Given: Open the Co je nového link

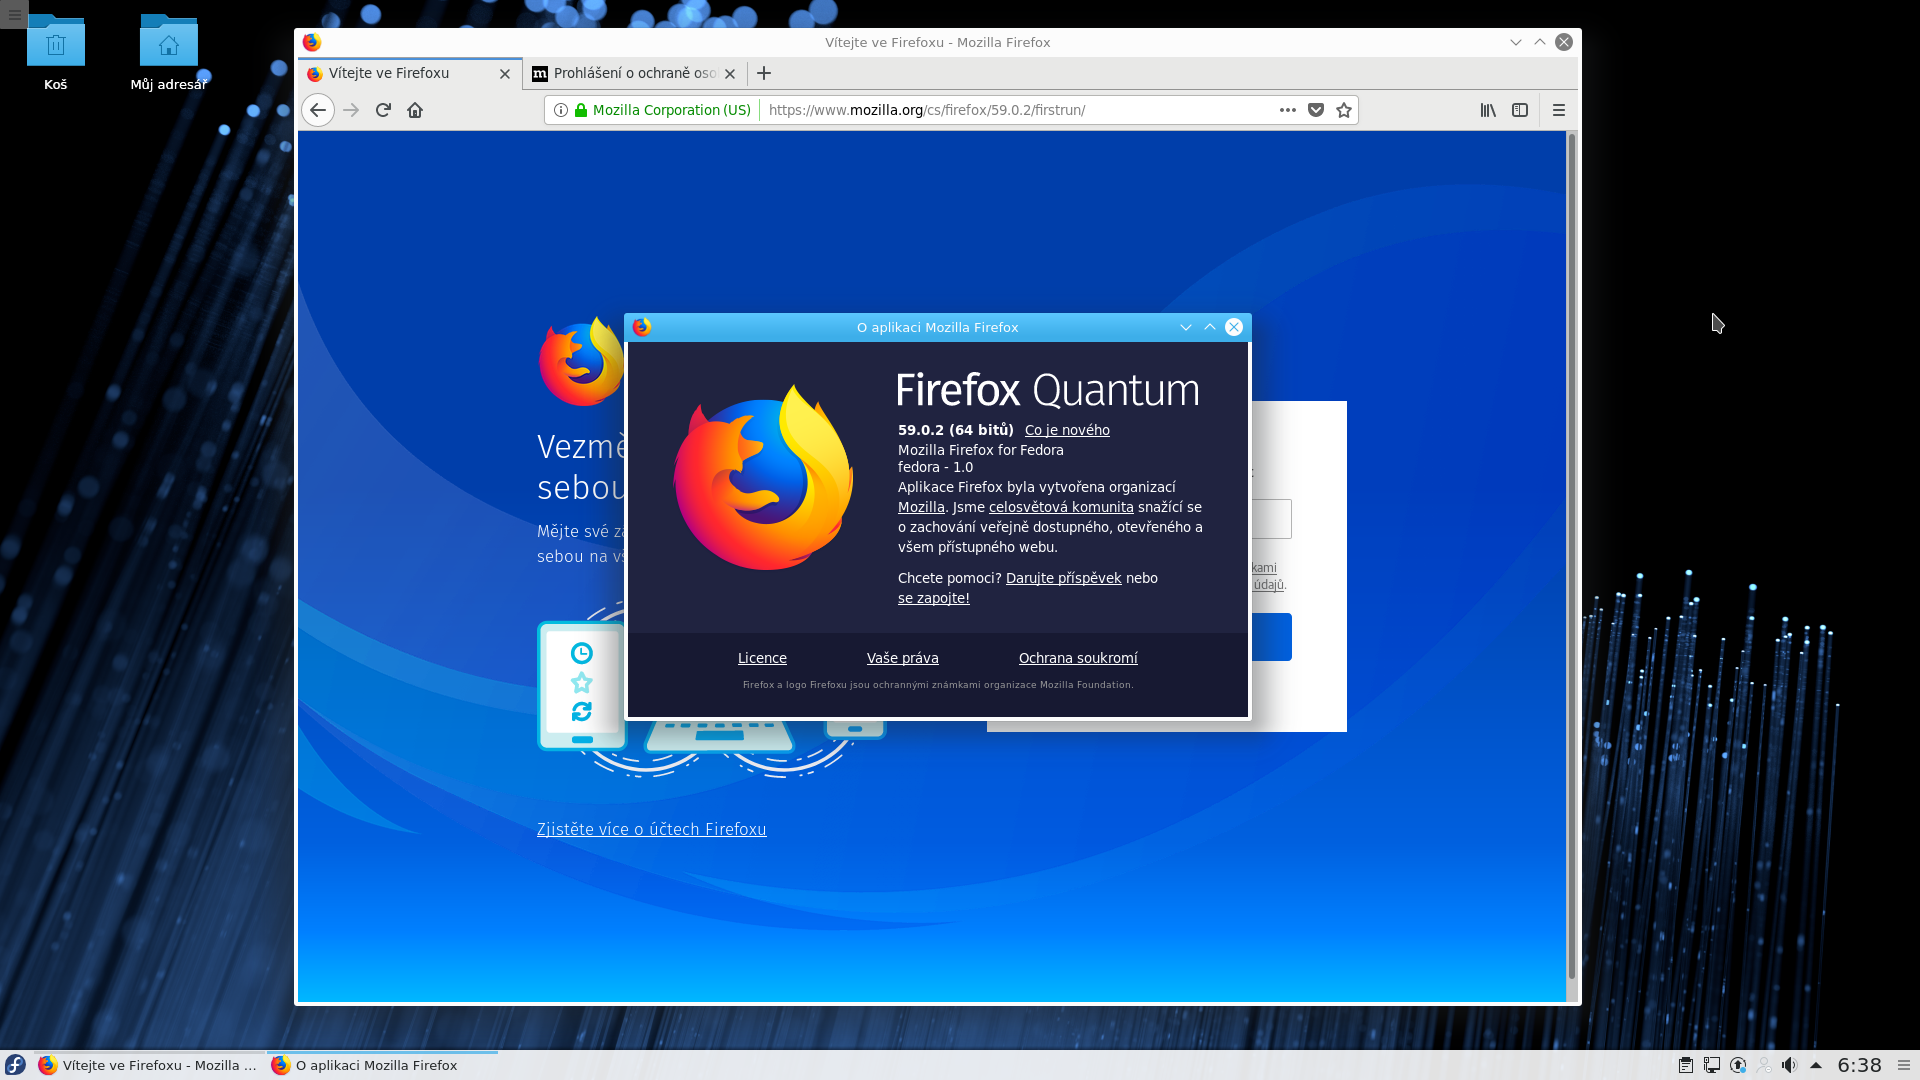Looking at the screenshot, I should coord(1067,430).
